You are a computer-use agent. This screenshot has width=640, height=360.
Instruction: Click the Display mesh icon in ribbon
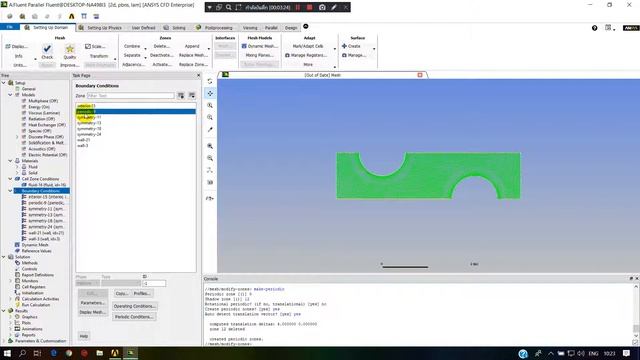[8, 47]
